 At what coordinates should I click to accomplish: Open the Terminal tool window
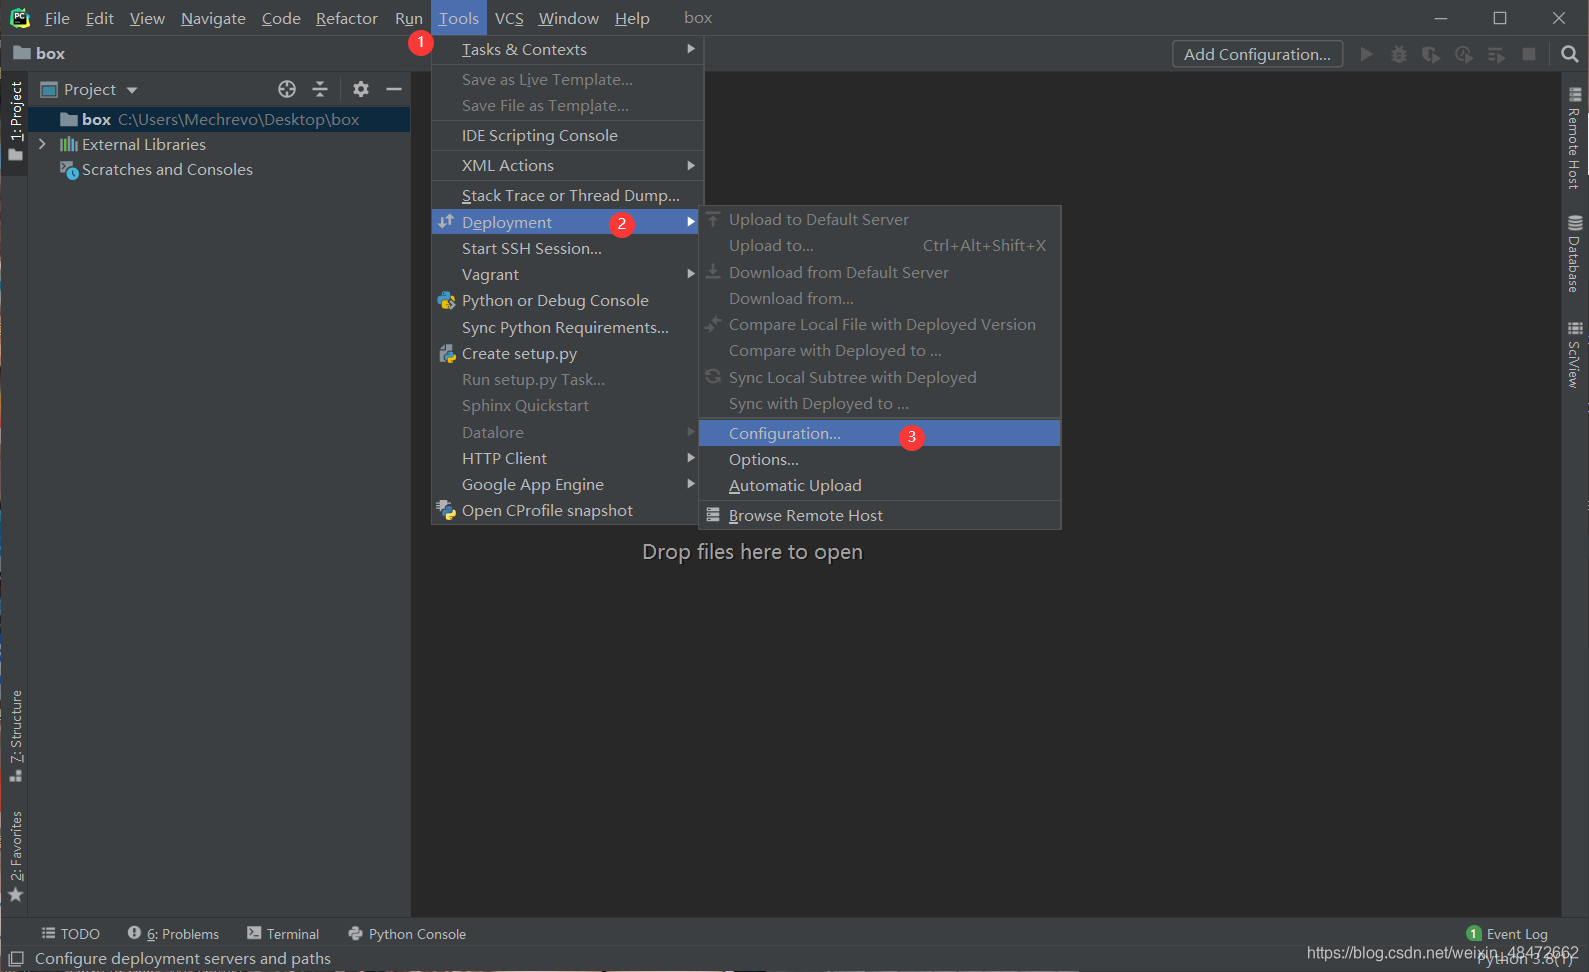point(283,934)
